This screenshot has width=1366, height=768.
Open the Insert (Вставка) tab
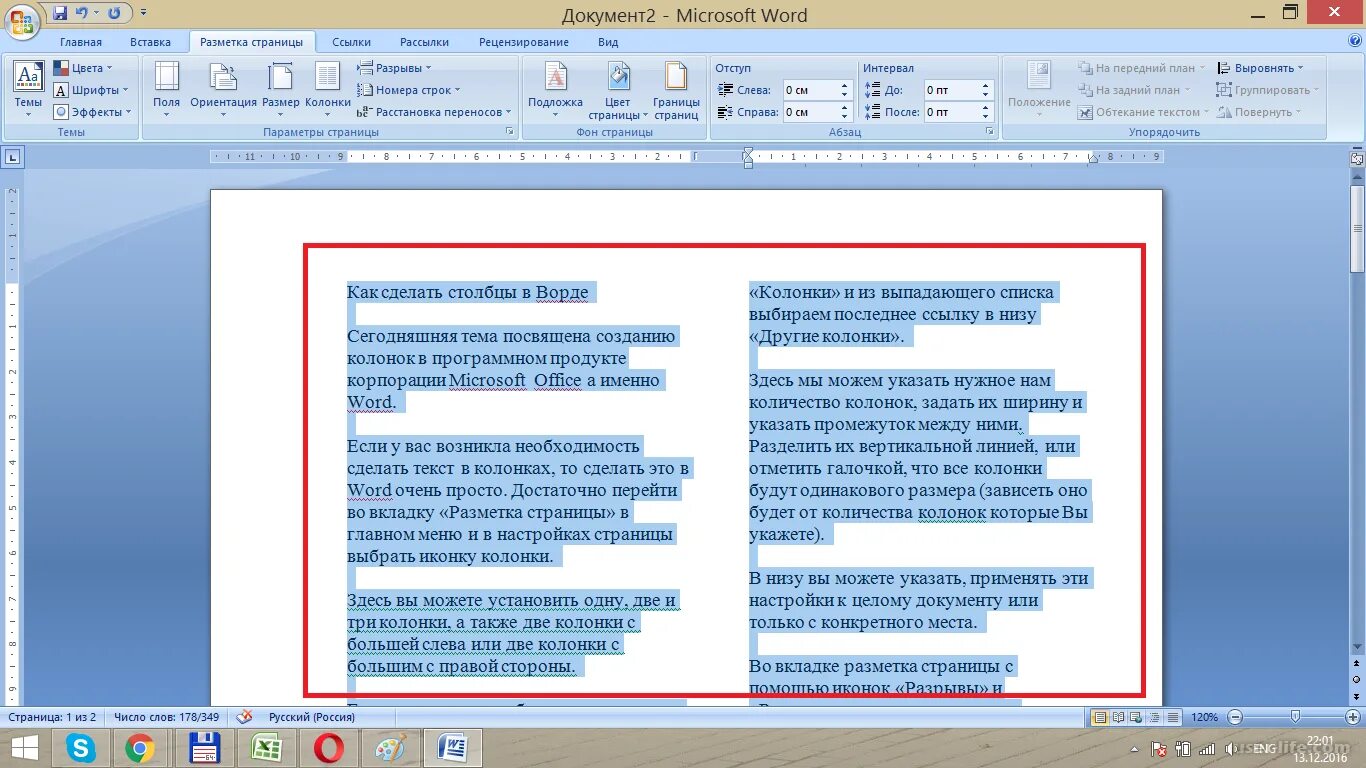(x=150, y=42)
